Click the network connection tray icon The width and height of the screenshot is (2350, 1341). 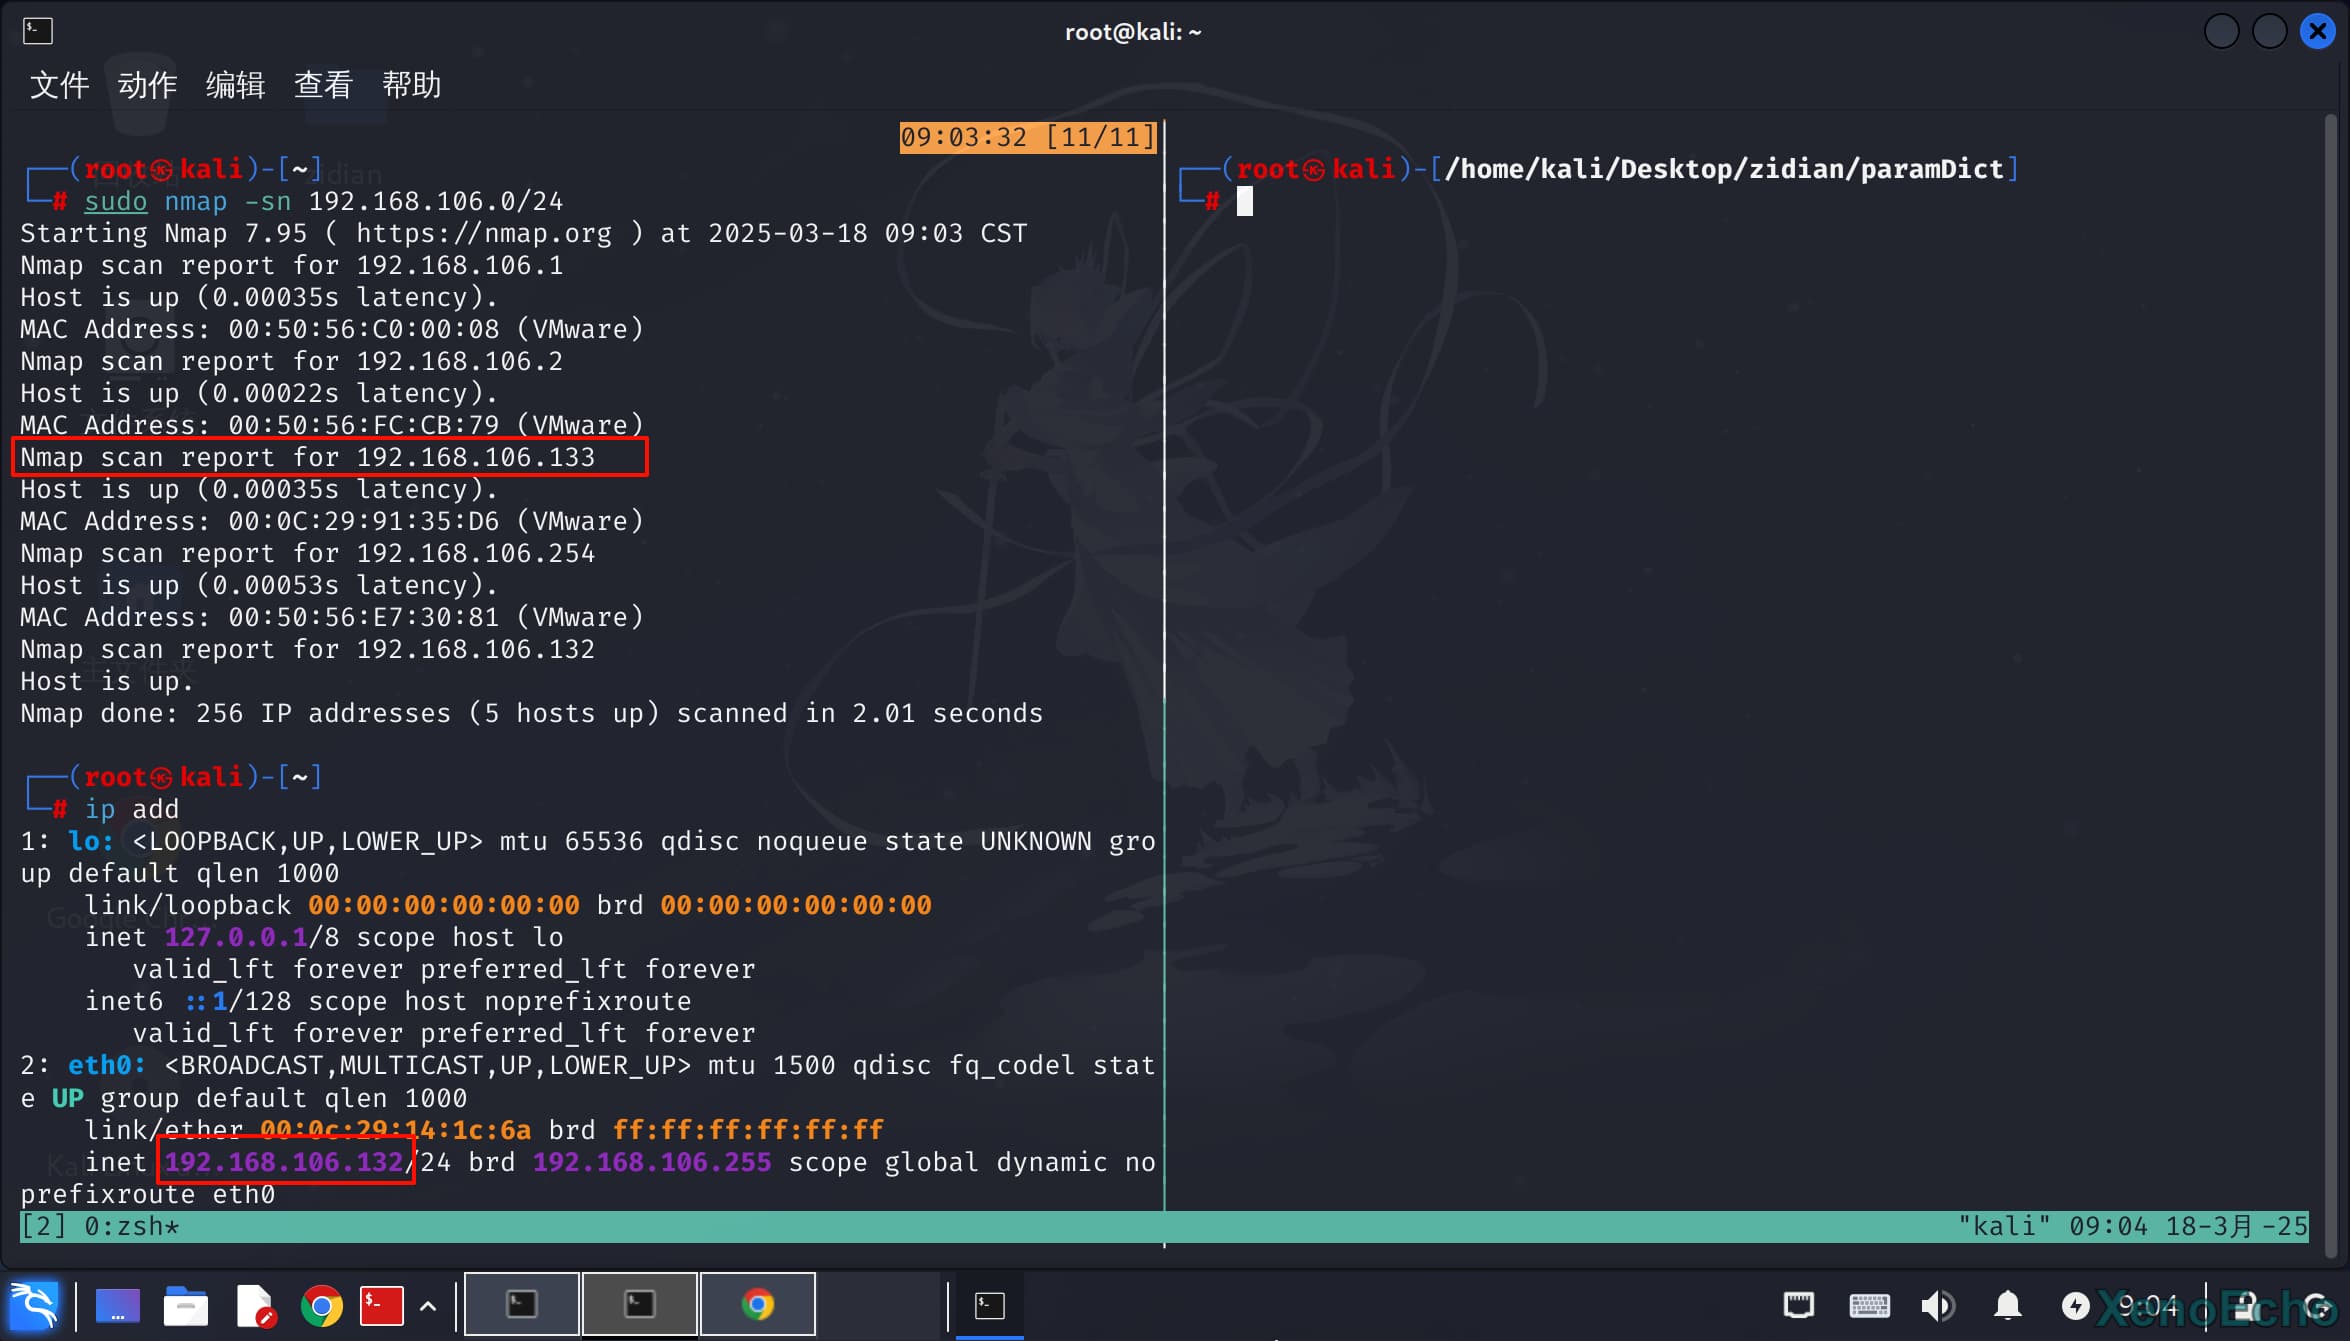(1799, 1305)
